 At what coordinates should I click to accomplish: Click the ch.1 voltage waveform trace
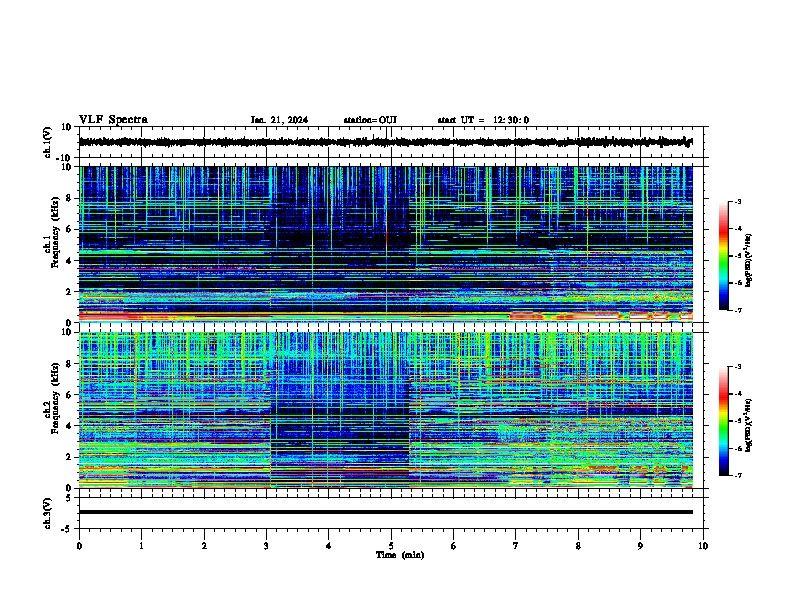(x=385, y=142)
